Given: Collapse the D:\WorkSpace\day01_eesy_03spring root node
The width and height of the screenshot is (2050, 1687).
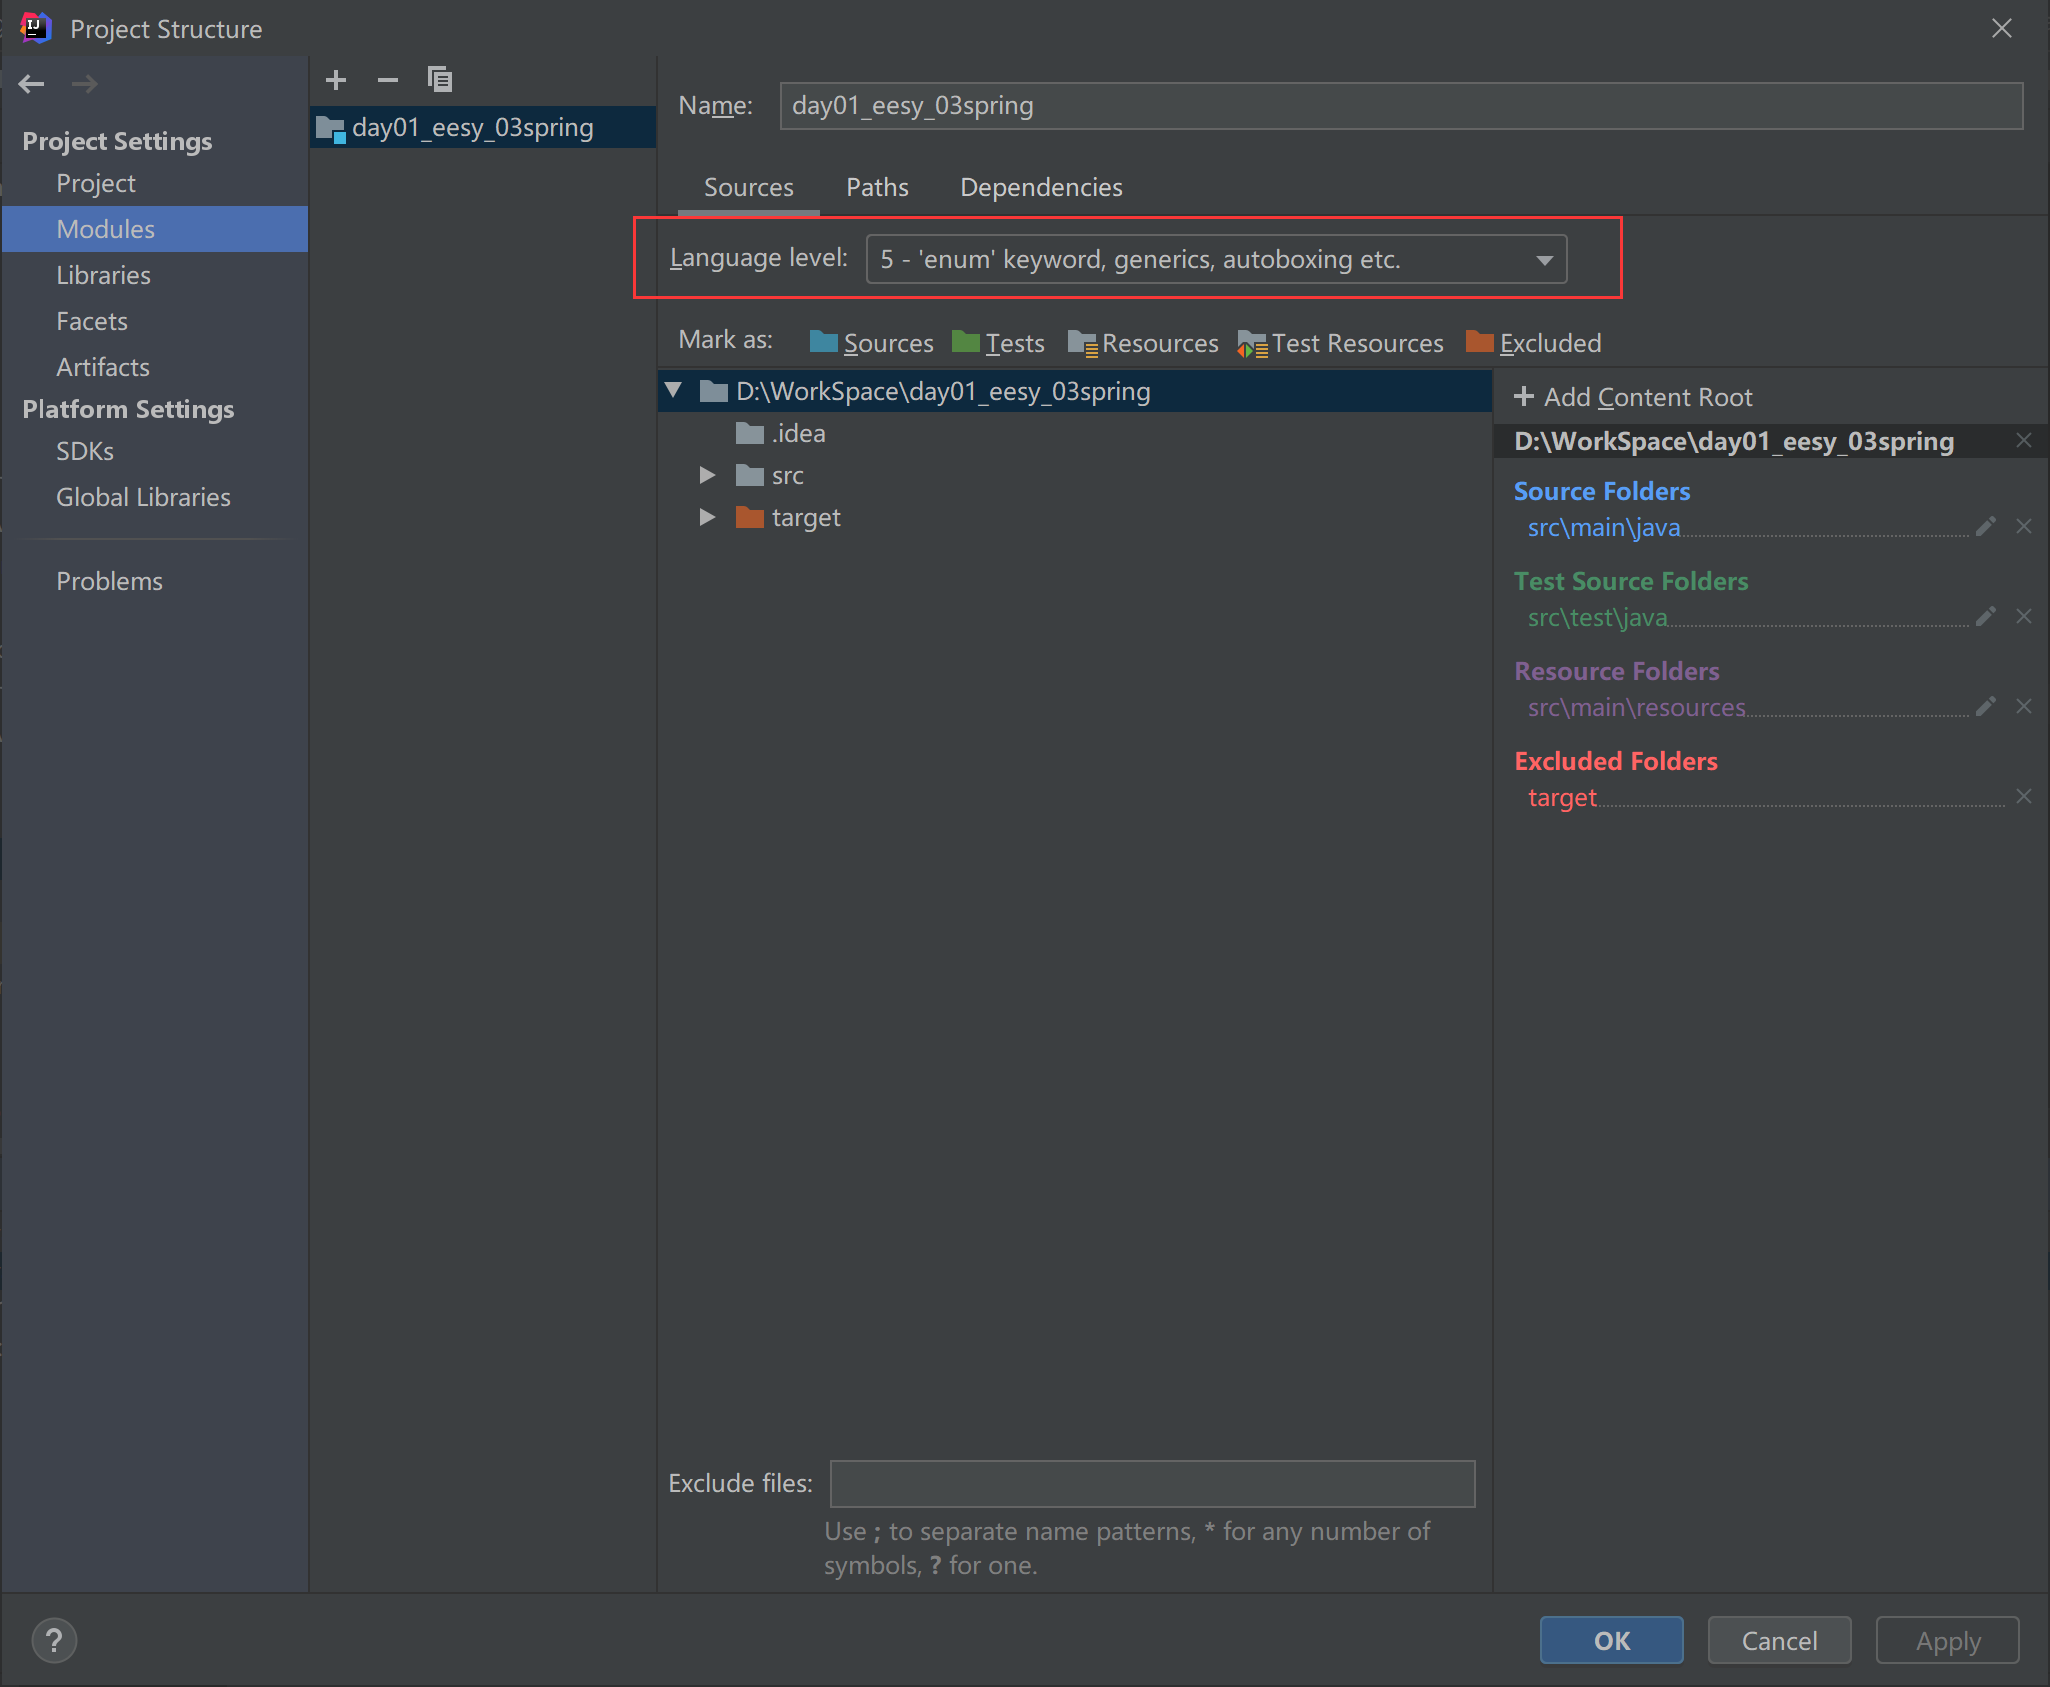Looking at the screenshot, I should pos(674,390).
